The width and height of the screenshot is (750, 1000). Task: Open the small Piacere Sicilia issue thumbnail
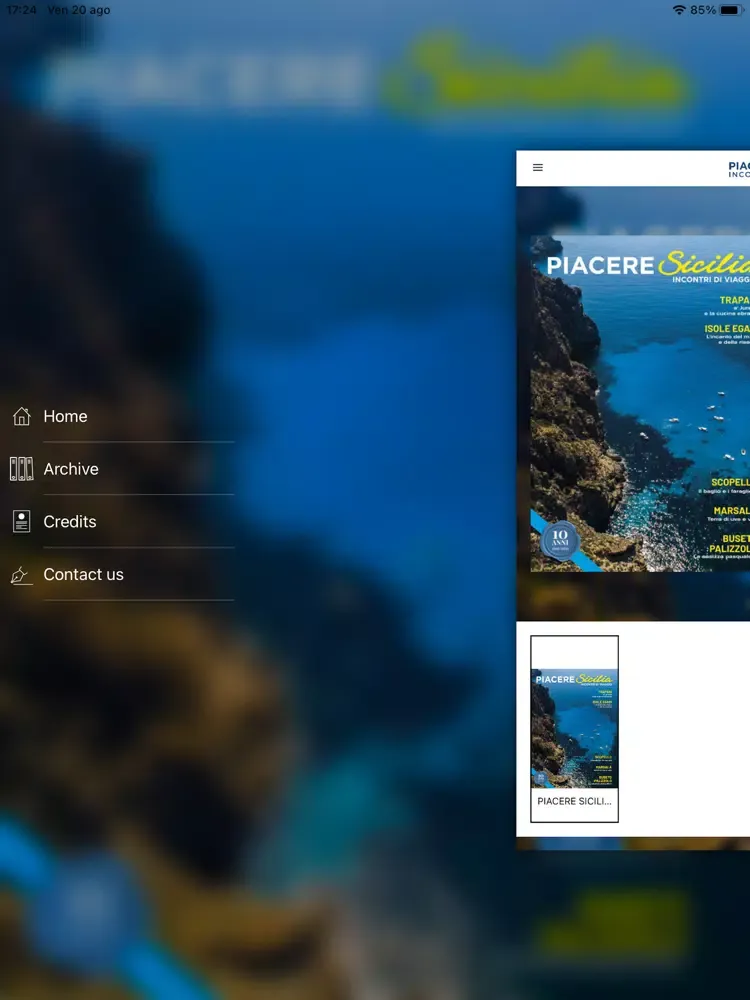pyautogui.click(x=575, y=728)
